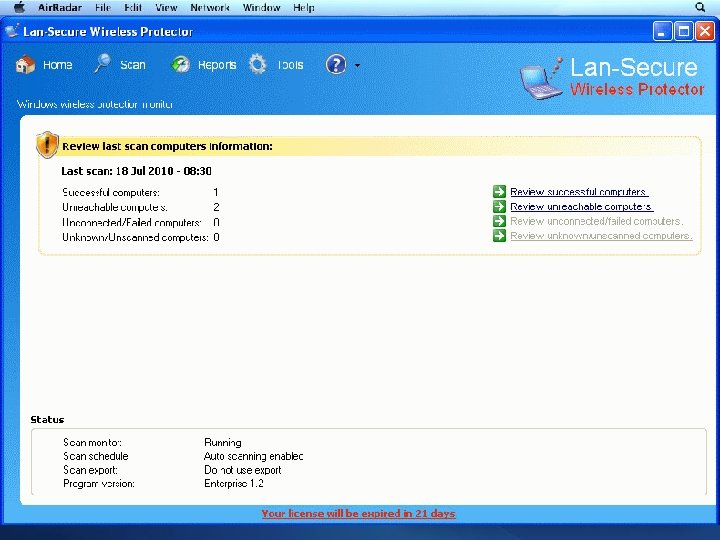Click the 'Scan schedule' label
The width and height of the screenshot is (720, 540).
click(x=96, y=456)
